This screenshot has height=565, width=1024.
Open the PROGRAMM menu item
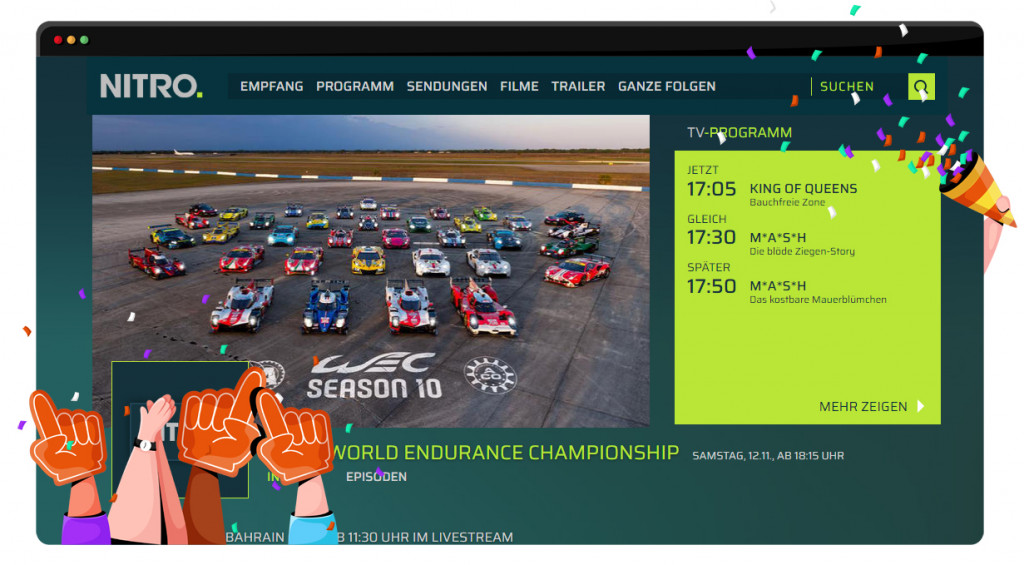coord(355,86)
